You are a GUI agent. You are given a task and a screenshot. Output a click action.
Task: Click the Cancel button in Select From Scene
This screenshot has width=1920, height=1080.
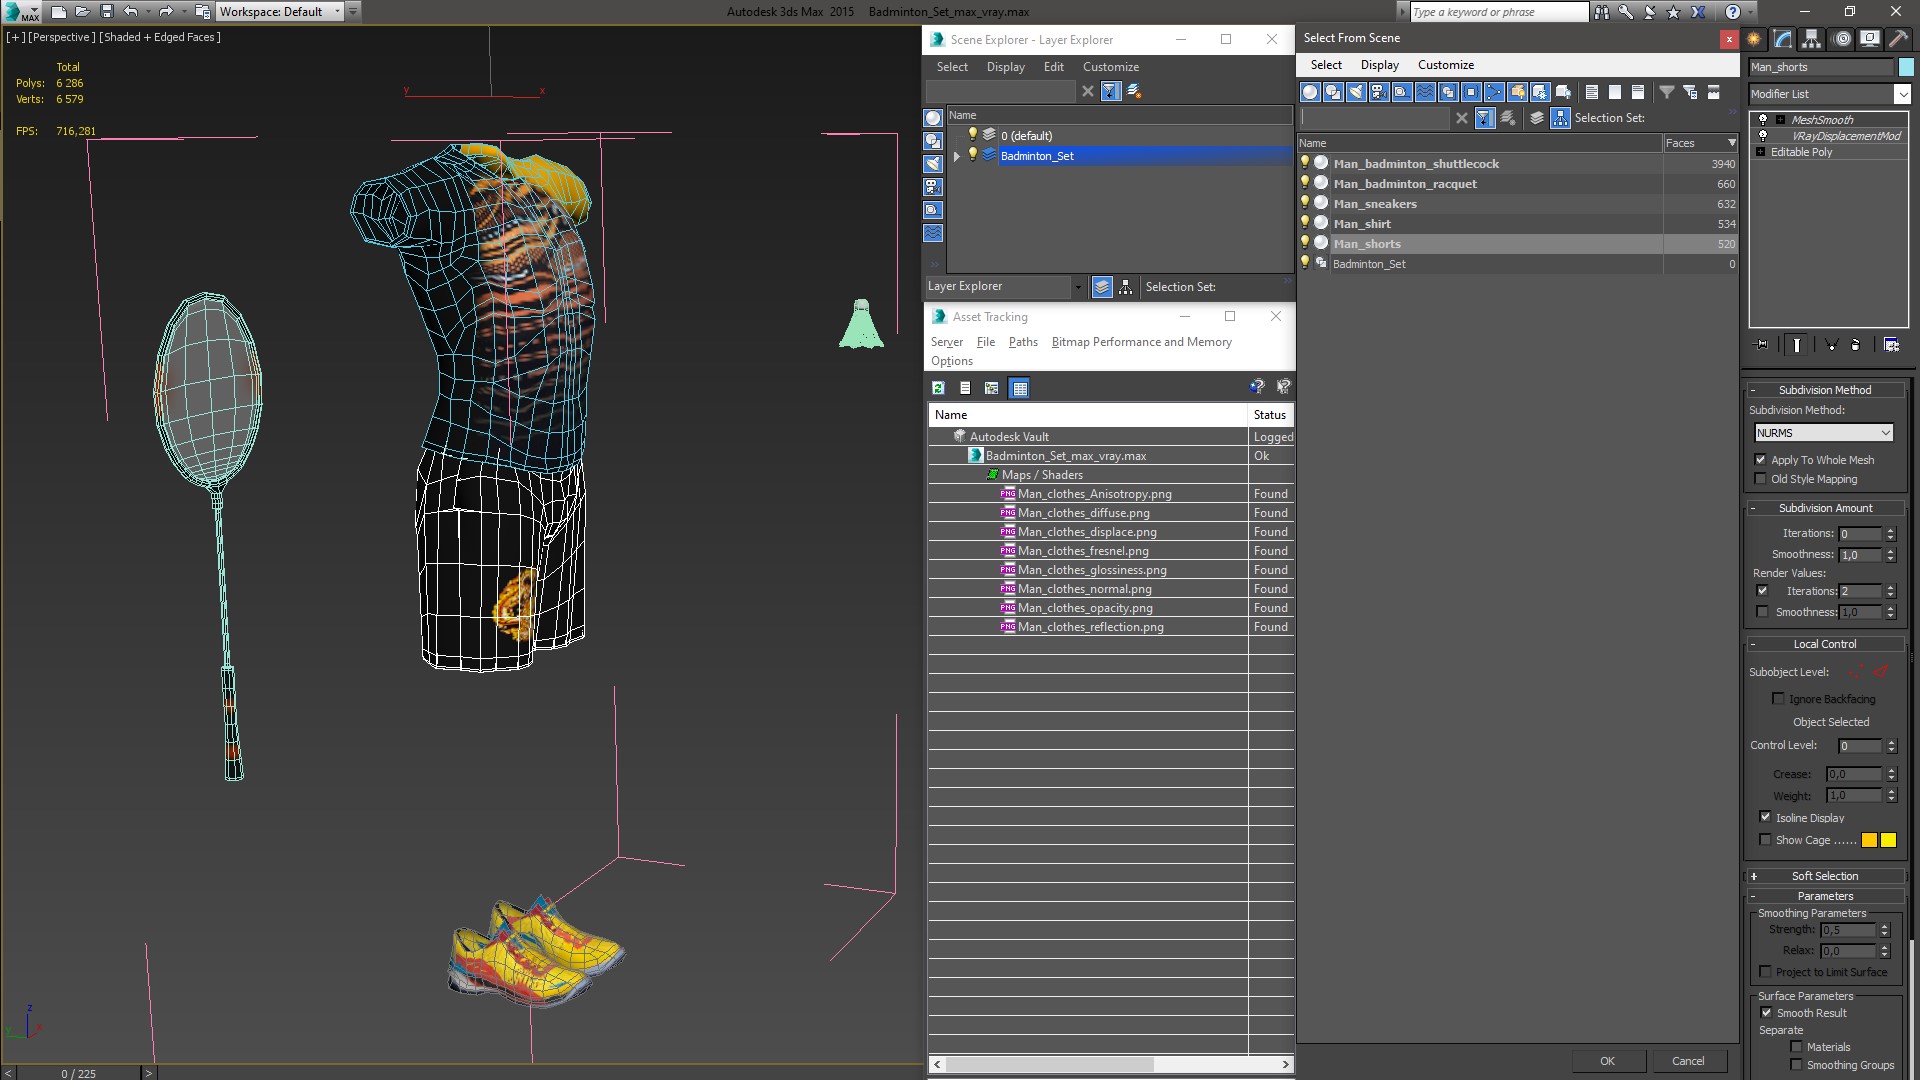pyautogui.click(x=1689, y=1060)
